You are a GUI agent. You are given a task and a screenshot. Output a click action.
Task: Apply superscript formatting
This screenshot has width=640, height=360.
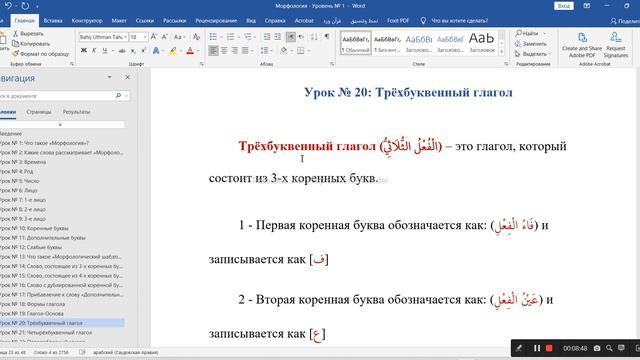[x=144, y=51]
